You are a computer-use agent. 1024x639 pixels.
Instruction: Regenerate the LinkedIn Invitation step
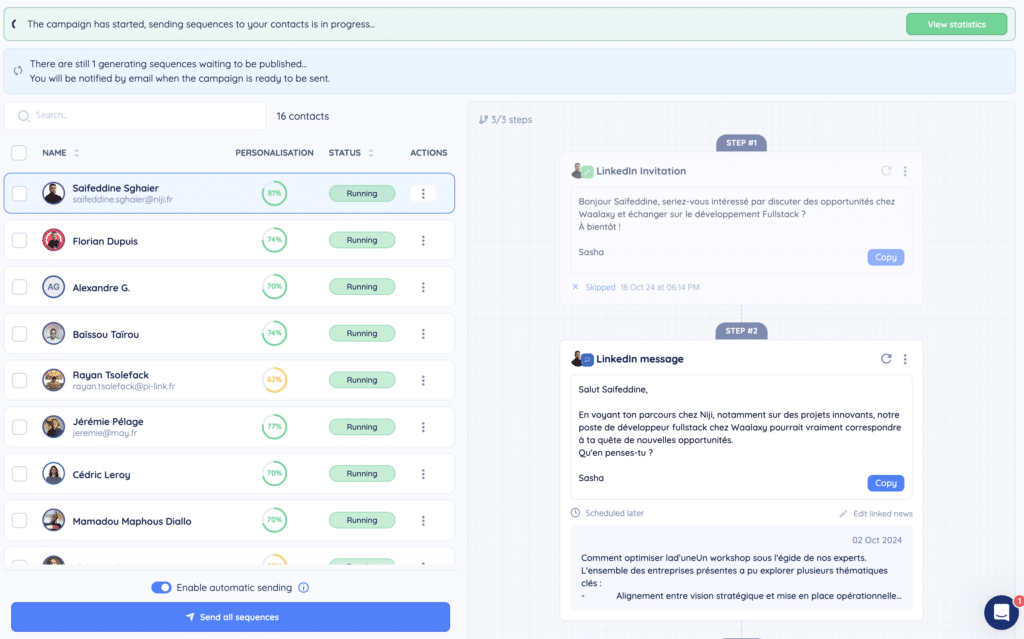(x=886, y=171)
